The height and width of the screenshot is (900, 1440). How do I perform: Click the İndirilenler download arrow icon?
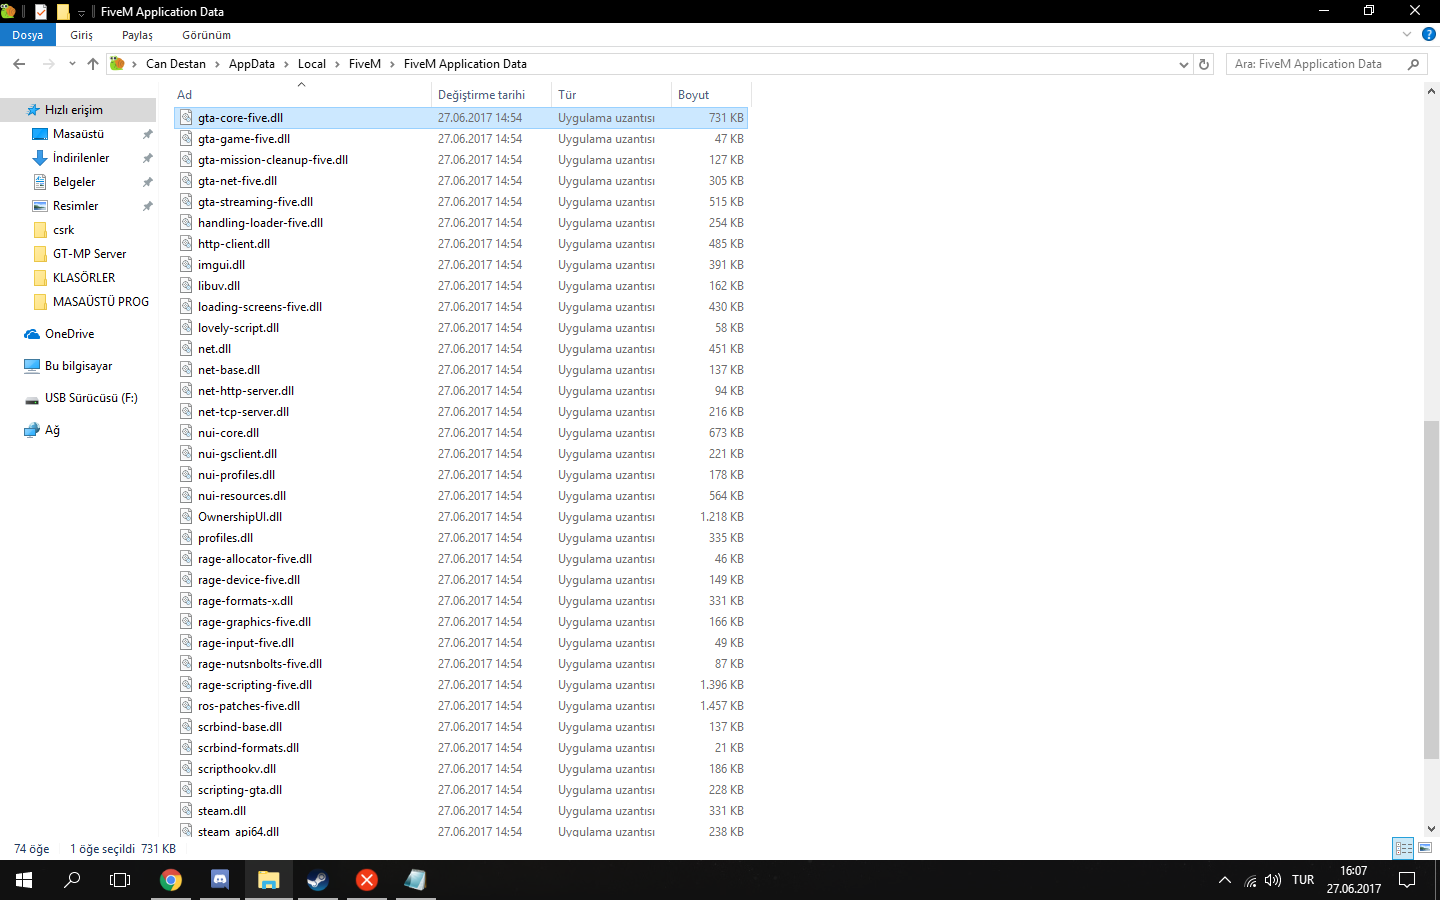click(40, 158)
